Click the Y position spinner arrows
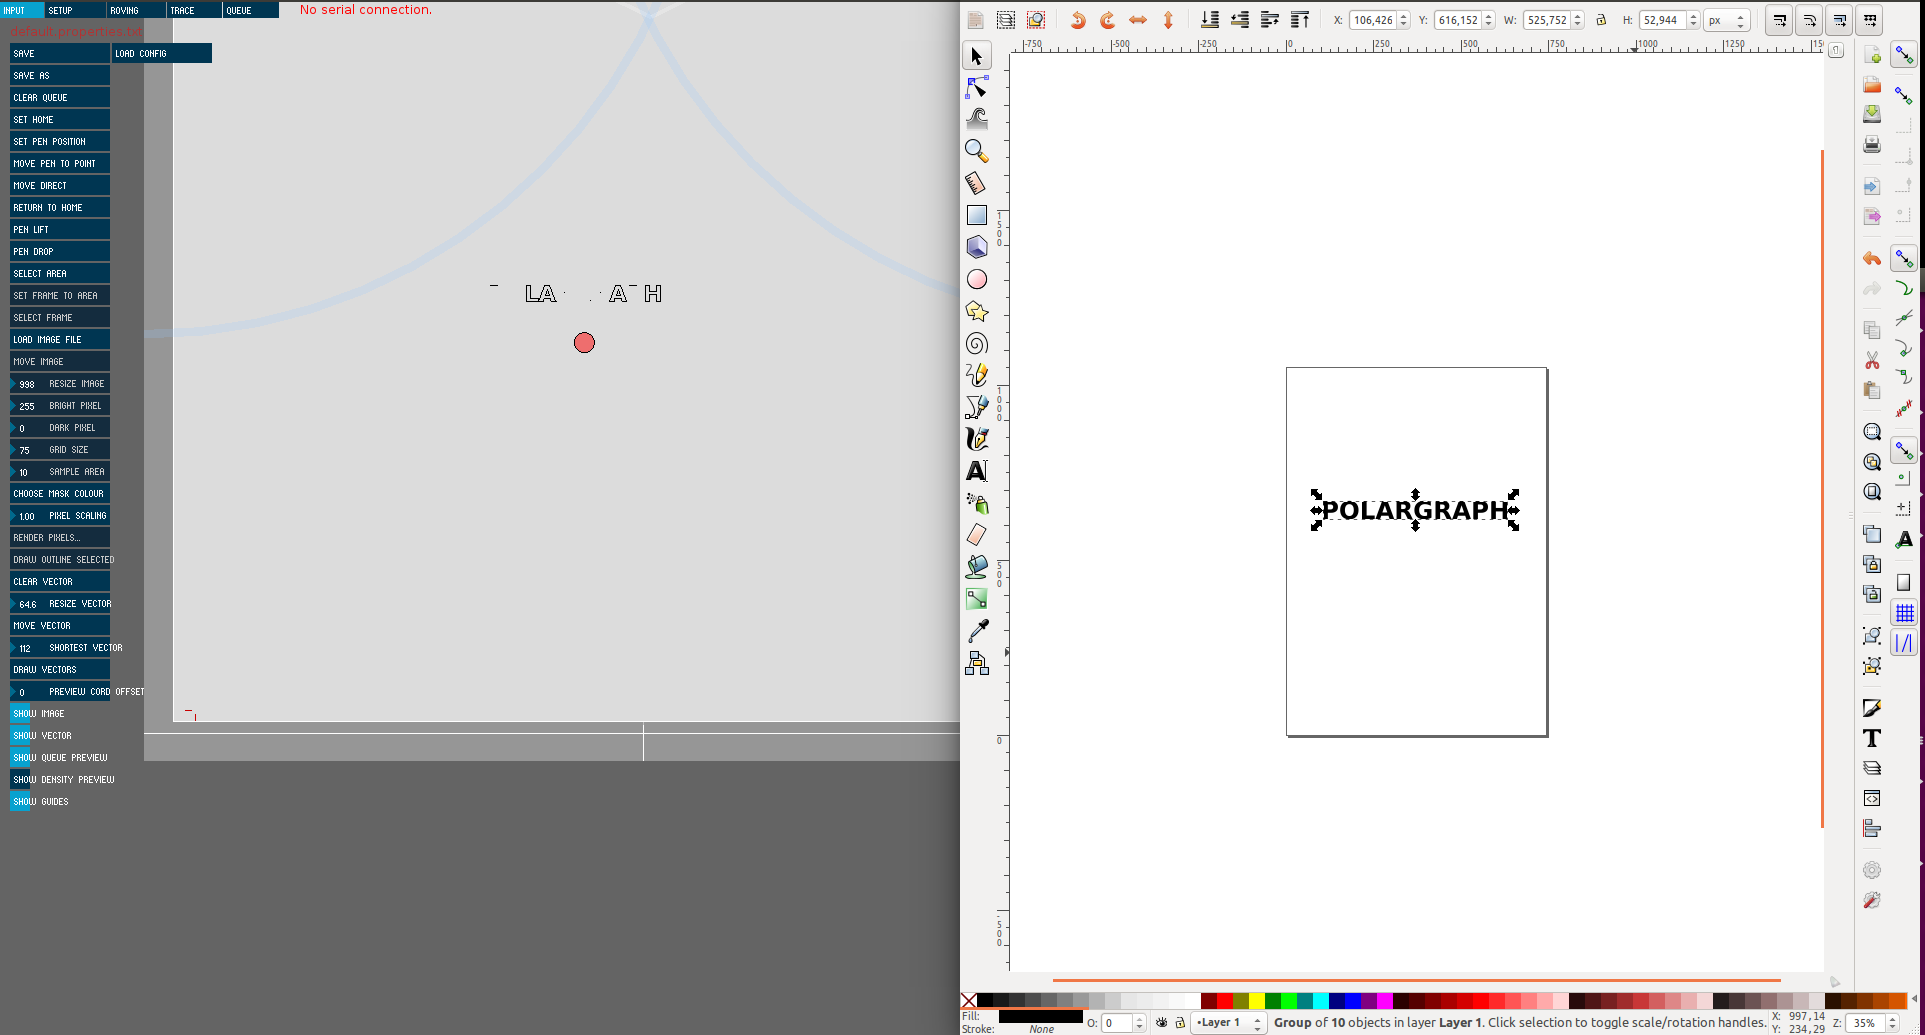1925x1035 pixels. [1489, 20]
